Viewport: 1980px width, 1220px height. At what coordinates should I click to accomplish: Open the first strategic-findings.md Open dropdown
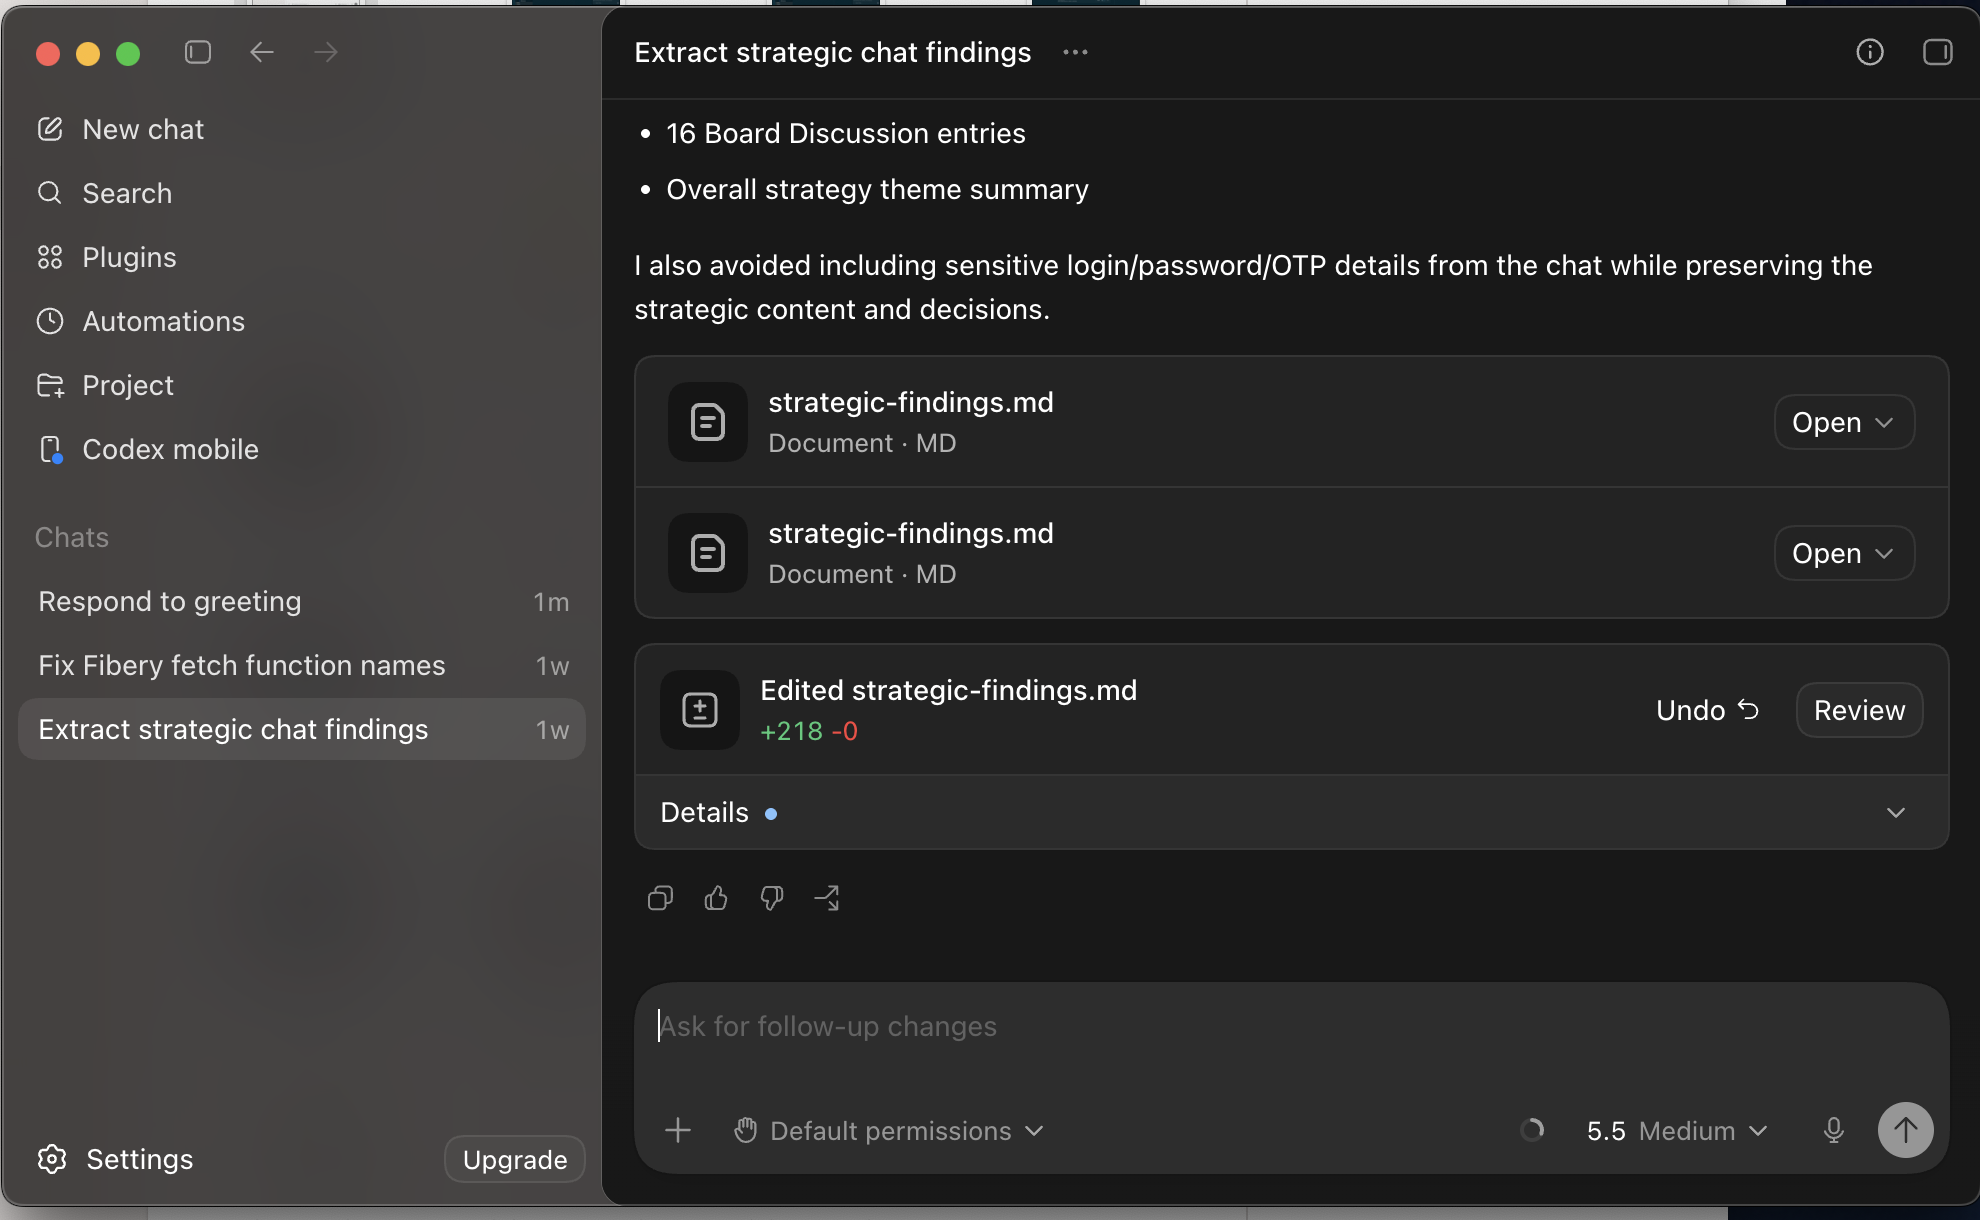(1844, 422)
